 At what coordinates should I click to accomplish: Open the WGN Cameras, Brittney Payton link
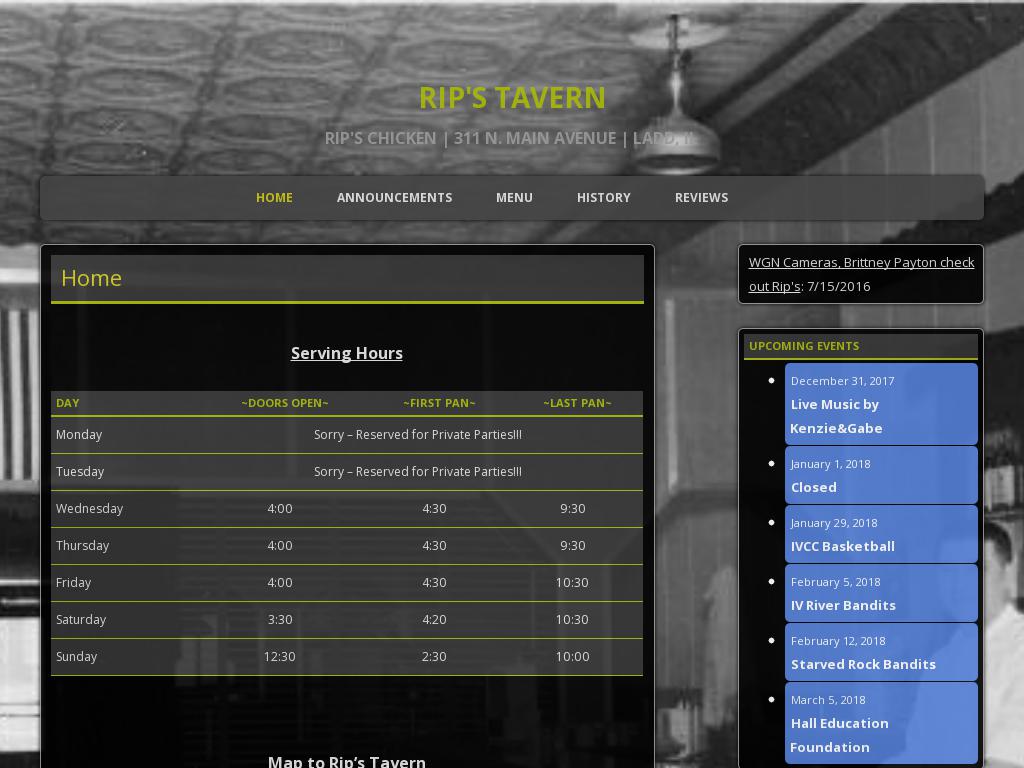point(861,274)
